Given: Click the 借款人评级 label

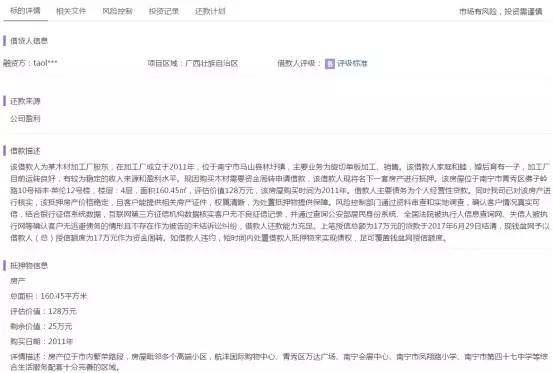Looking at the screenshot, I should (x=299, y=63).
